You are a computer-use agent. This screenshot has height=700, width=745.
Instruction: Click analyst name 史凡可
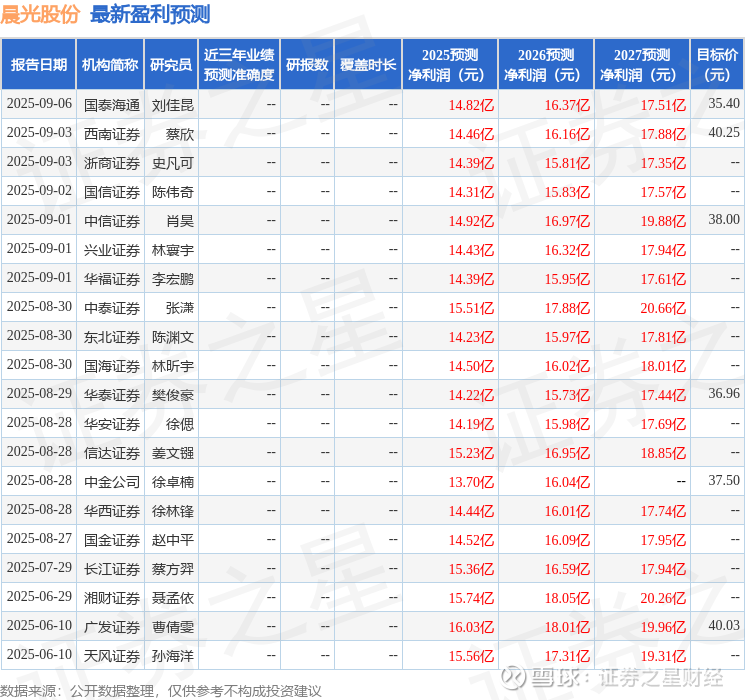[x=173, y=163]
